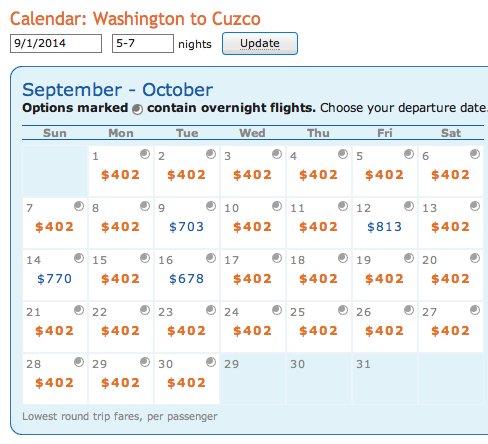
Task: Click the overnight moon icon on September 12
Action: click(409, 206)
